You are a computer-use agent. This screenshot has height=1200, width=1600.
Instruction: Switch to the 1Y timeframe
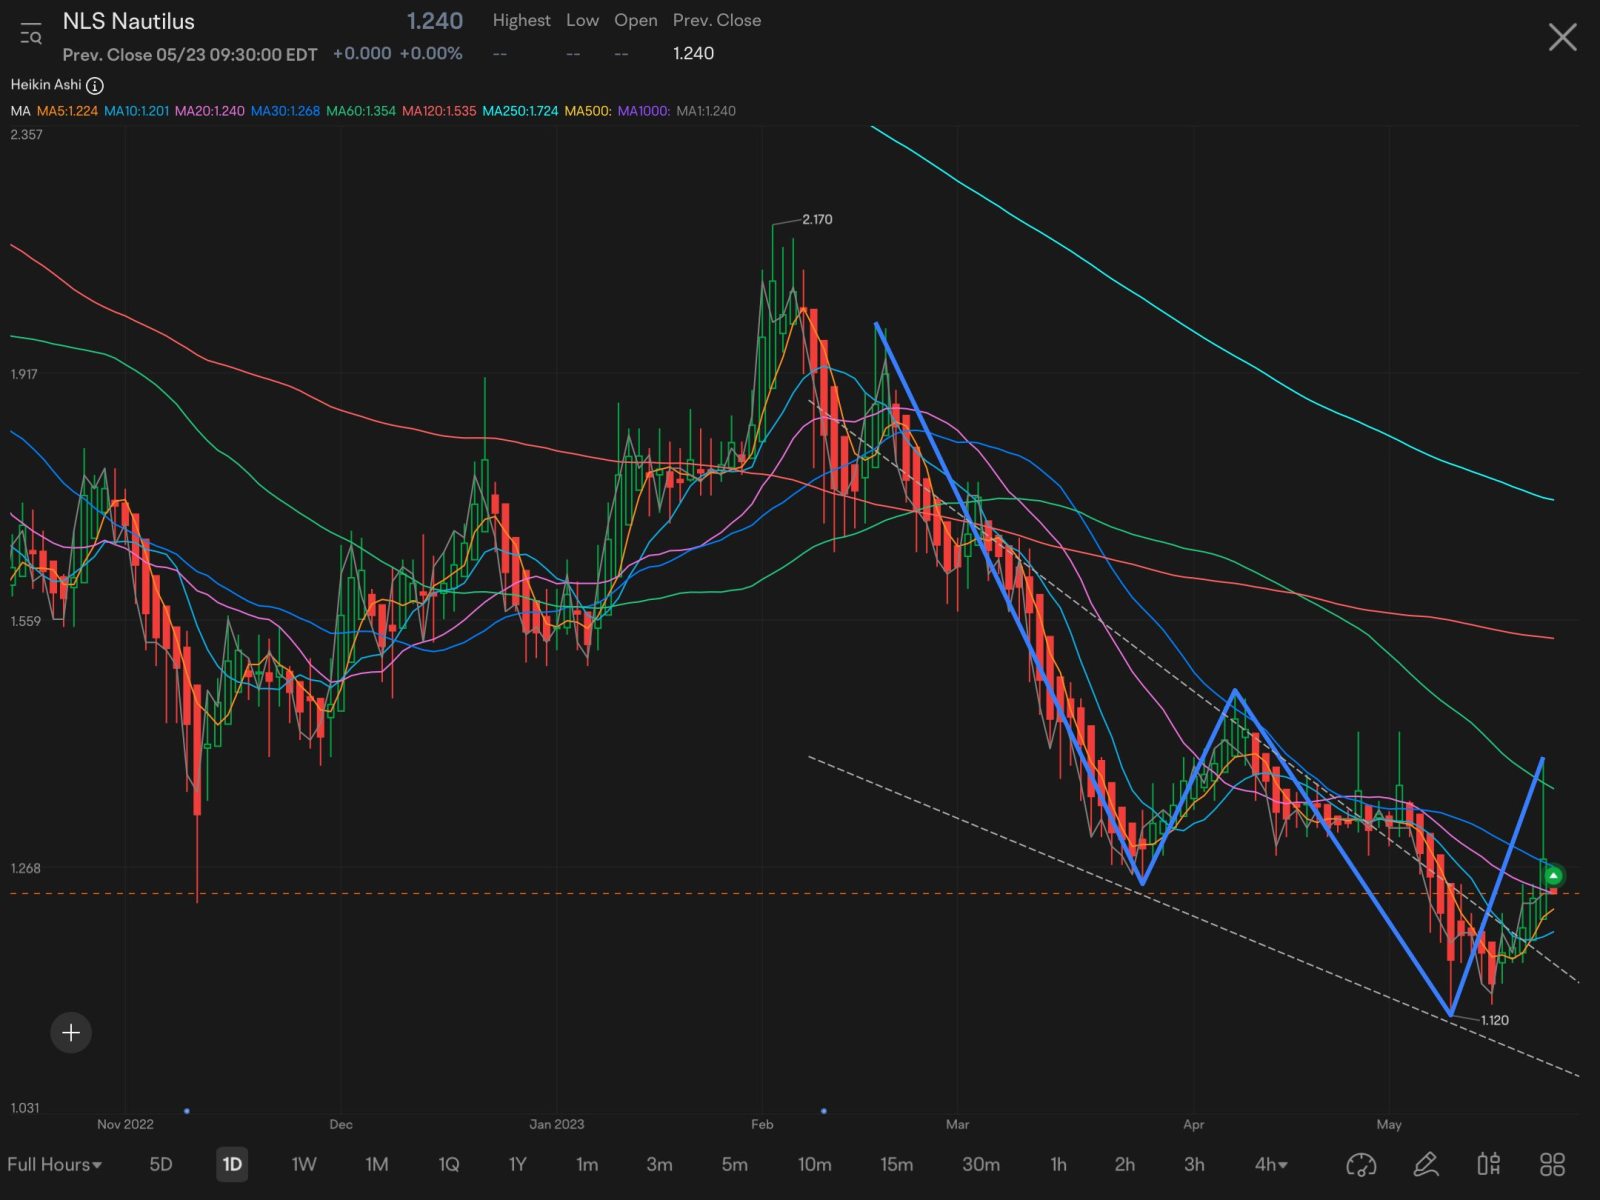coord(517,1164)
